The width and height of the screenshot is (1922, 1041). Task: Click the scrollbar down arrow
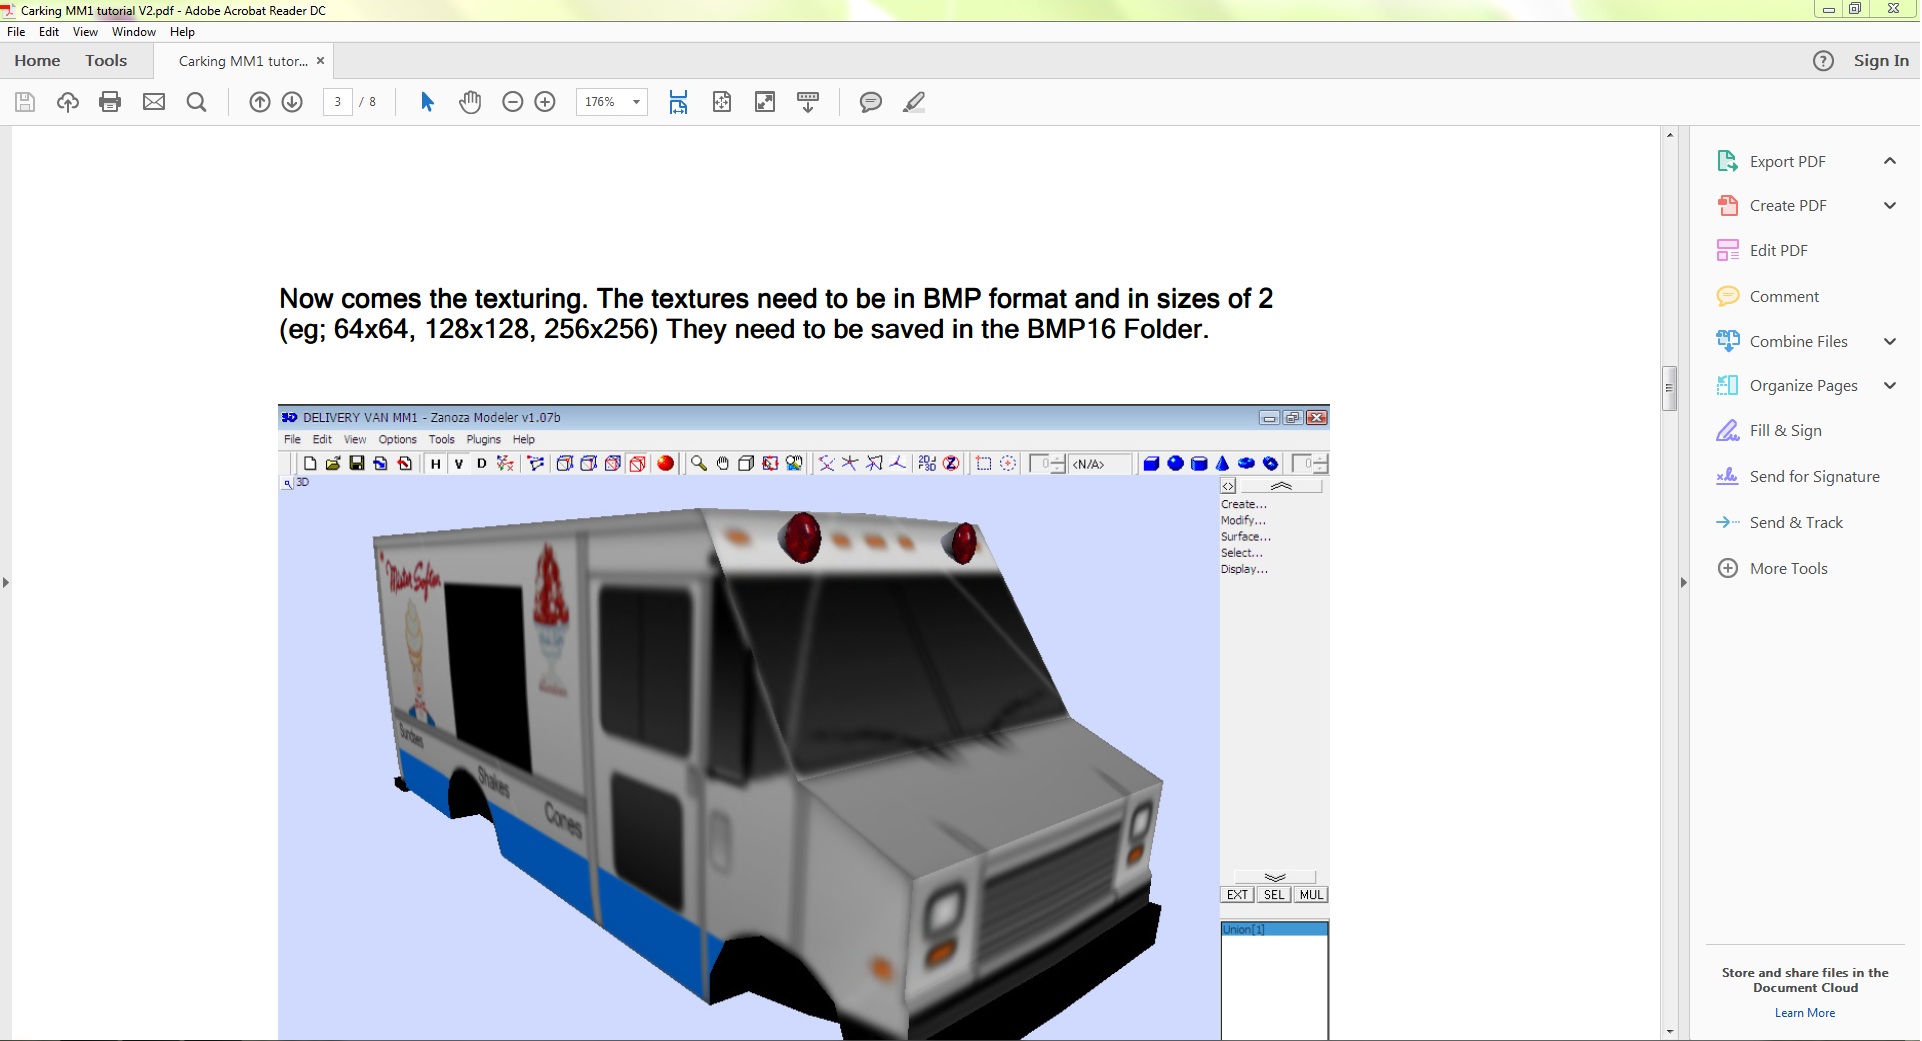[x=1669, y=1031]
